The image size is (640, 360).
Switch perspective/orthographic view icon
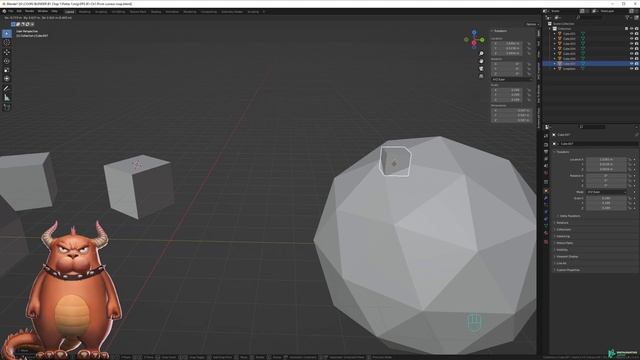(x=481, y=76)
